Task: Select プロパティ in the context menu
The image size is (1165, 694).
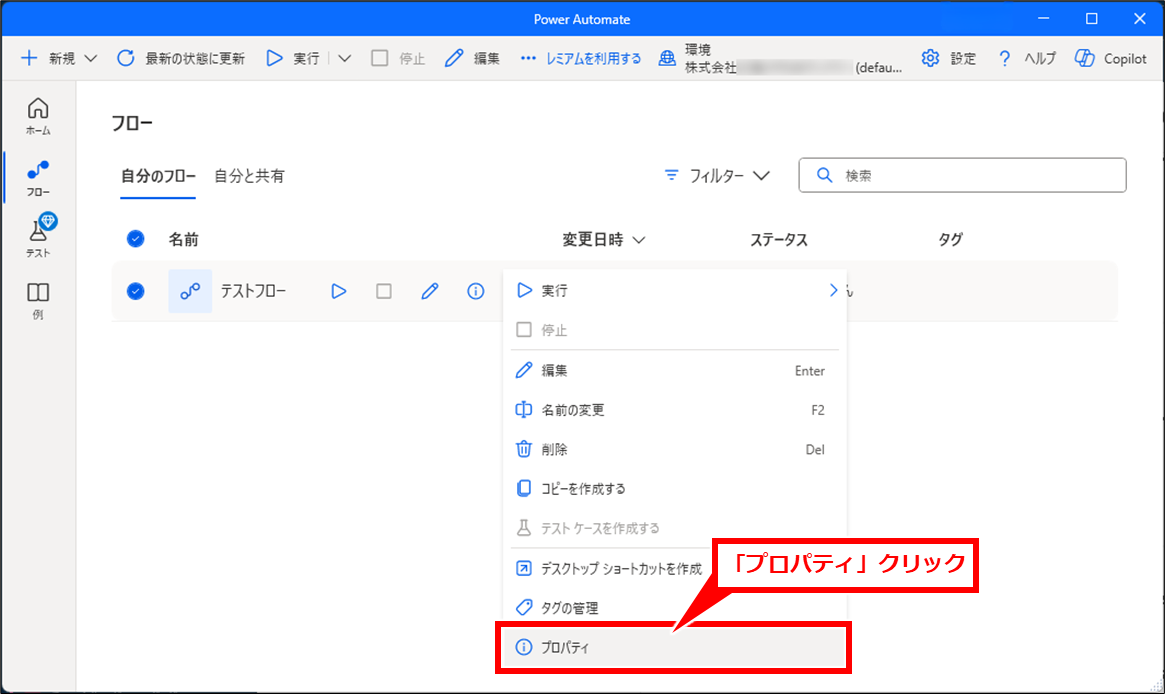Action: click(x=566, y=648)
